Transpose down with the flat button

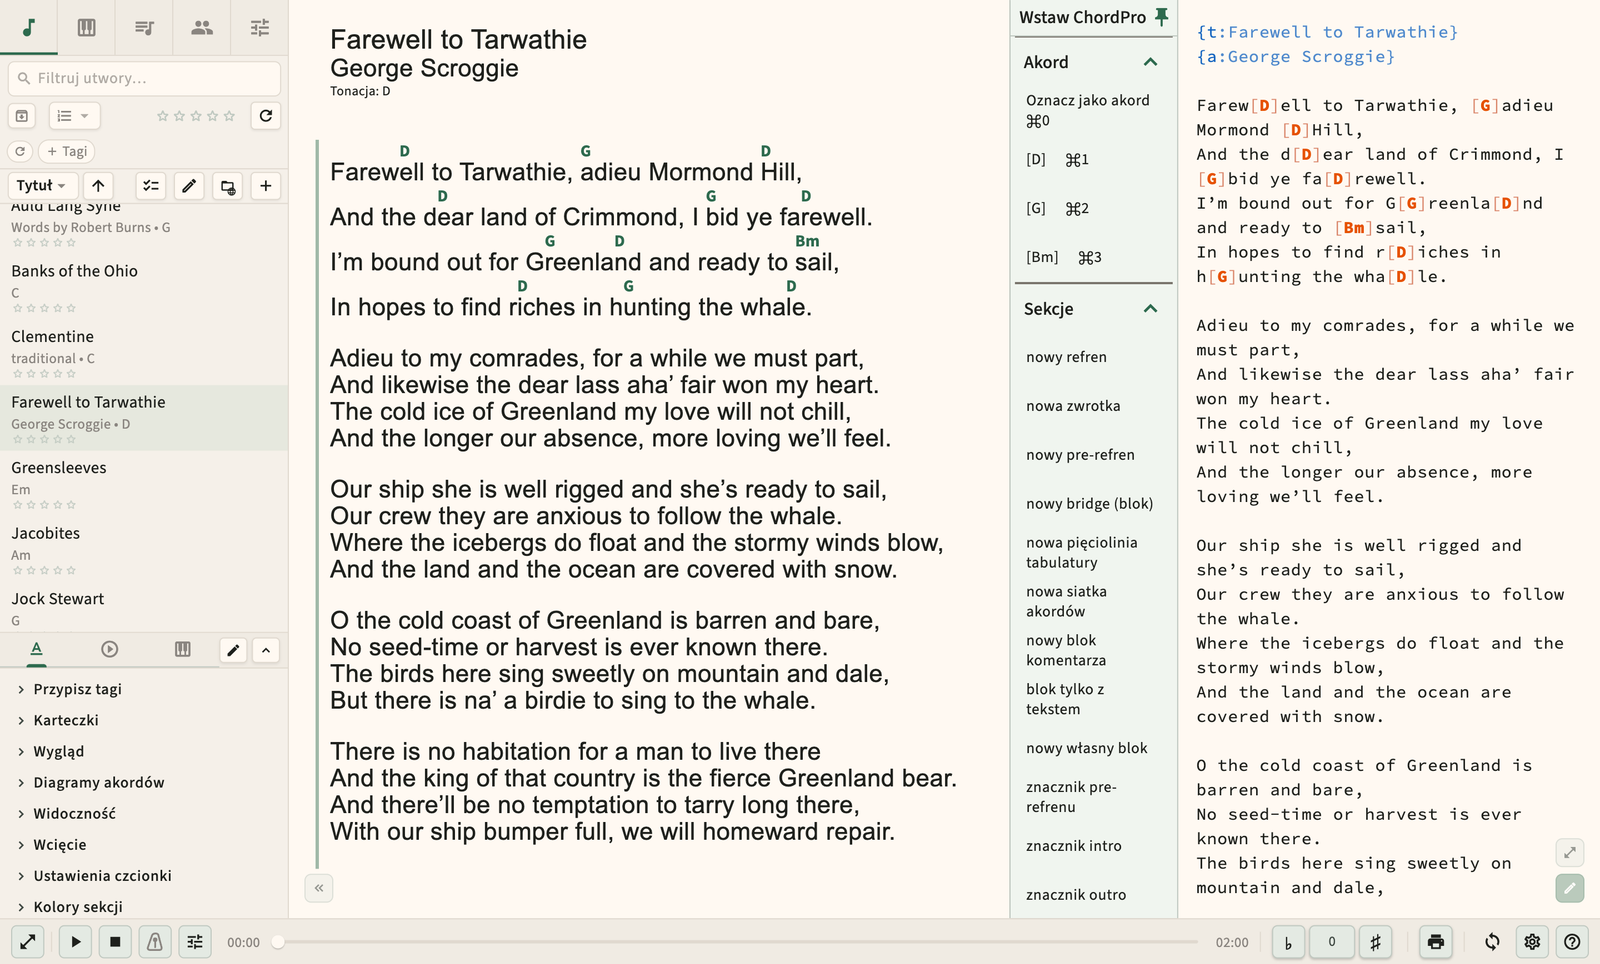point(1288,942)
